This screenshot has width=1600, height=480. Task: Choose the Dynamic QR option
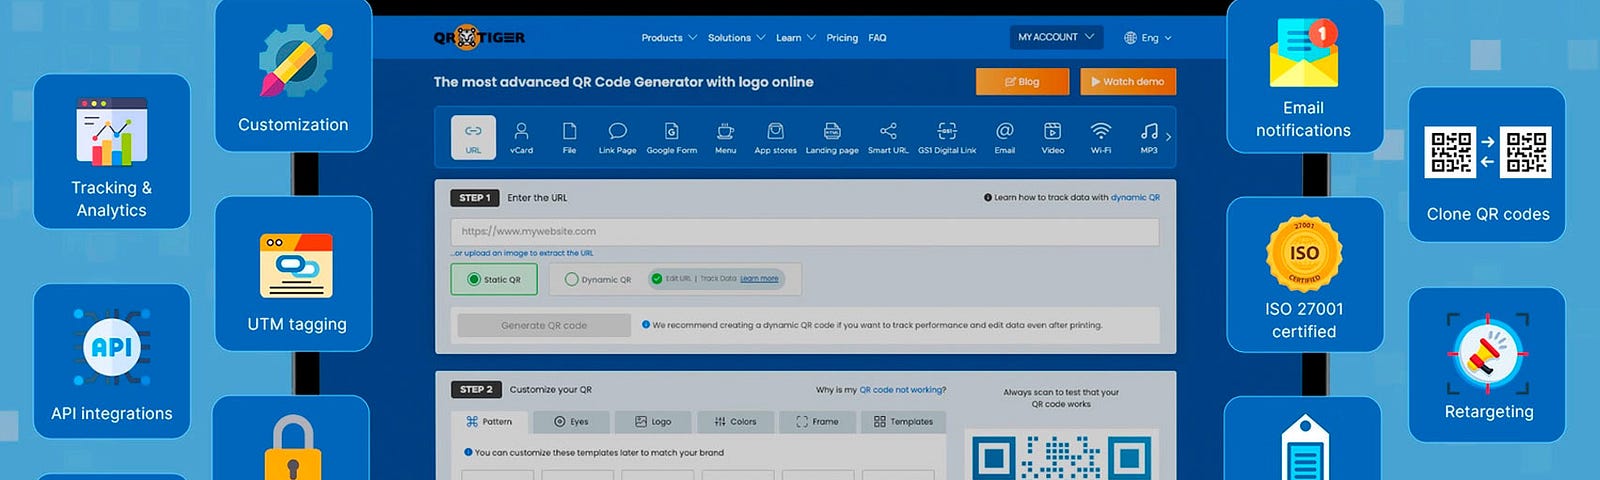tap(598, 279)
